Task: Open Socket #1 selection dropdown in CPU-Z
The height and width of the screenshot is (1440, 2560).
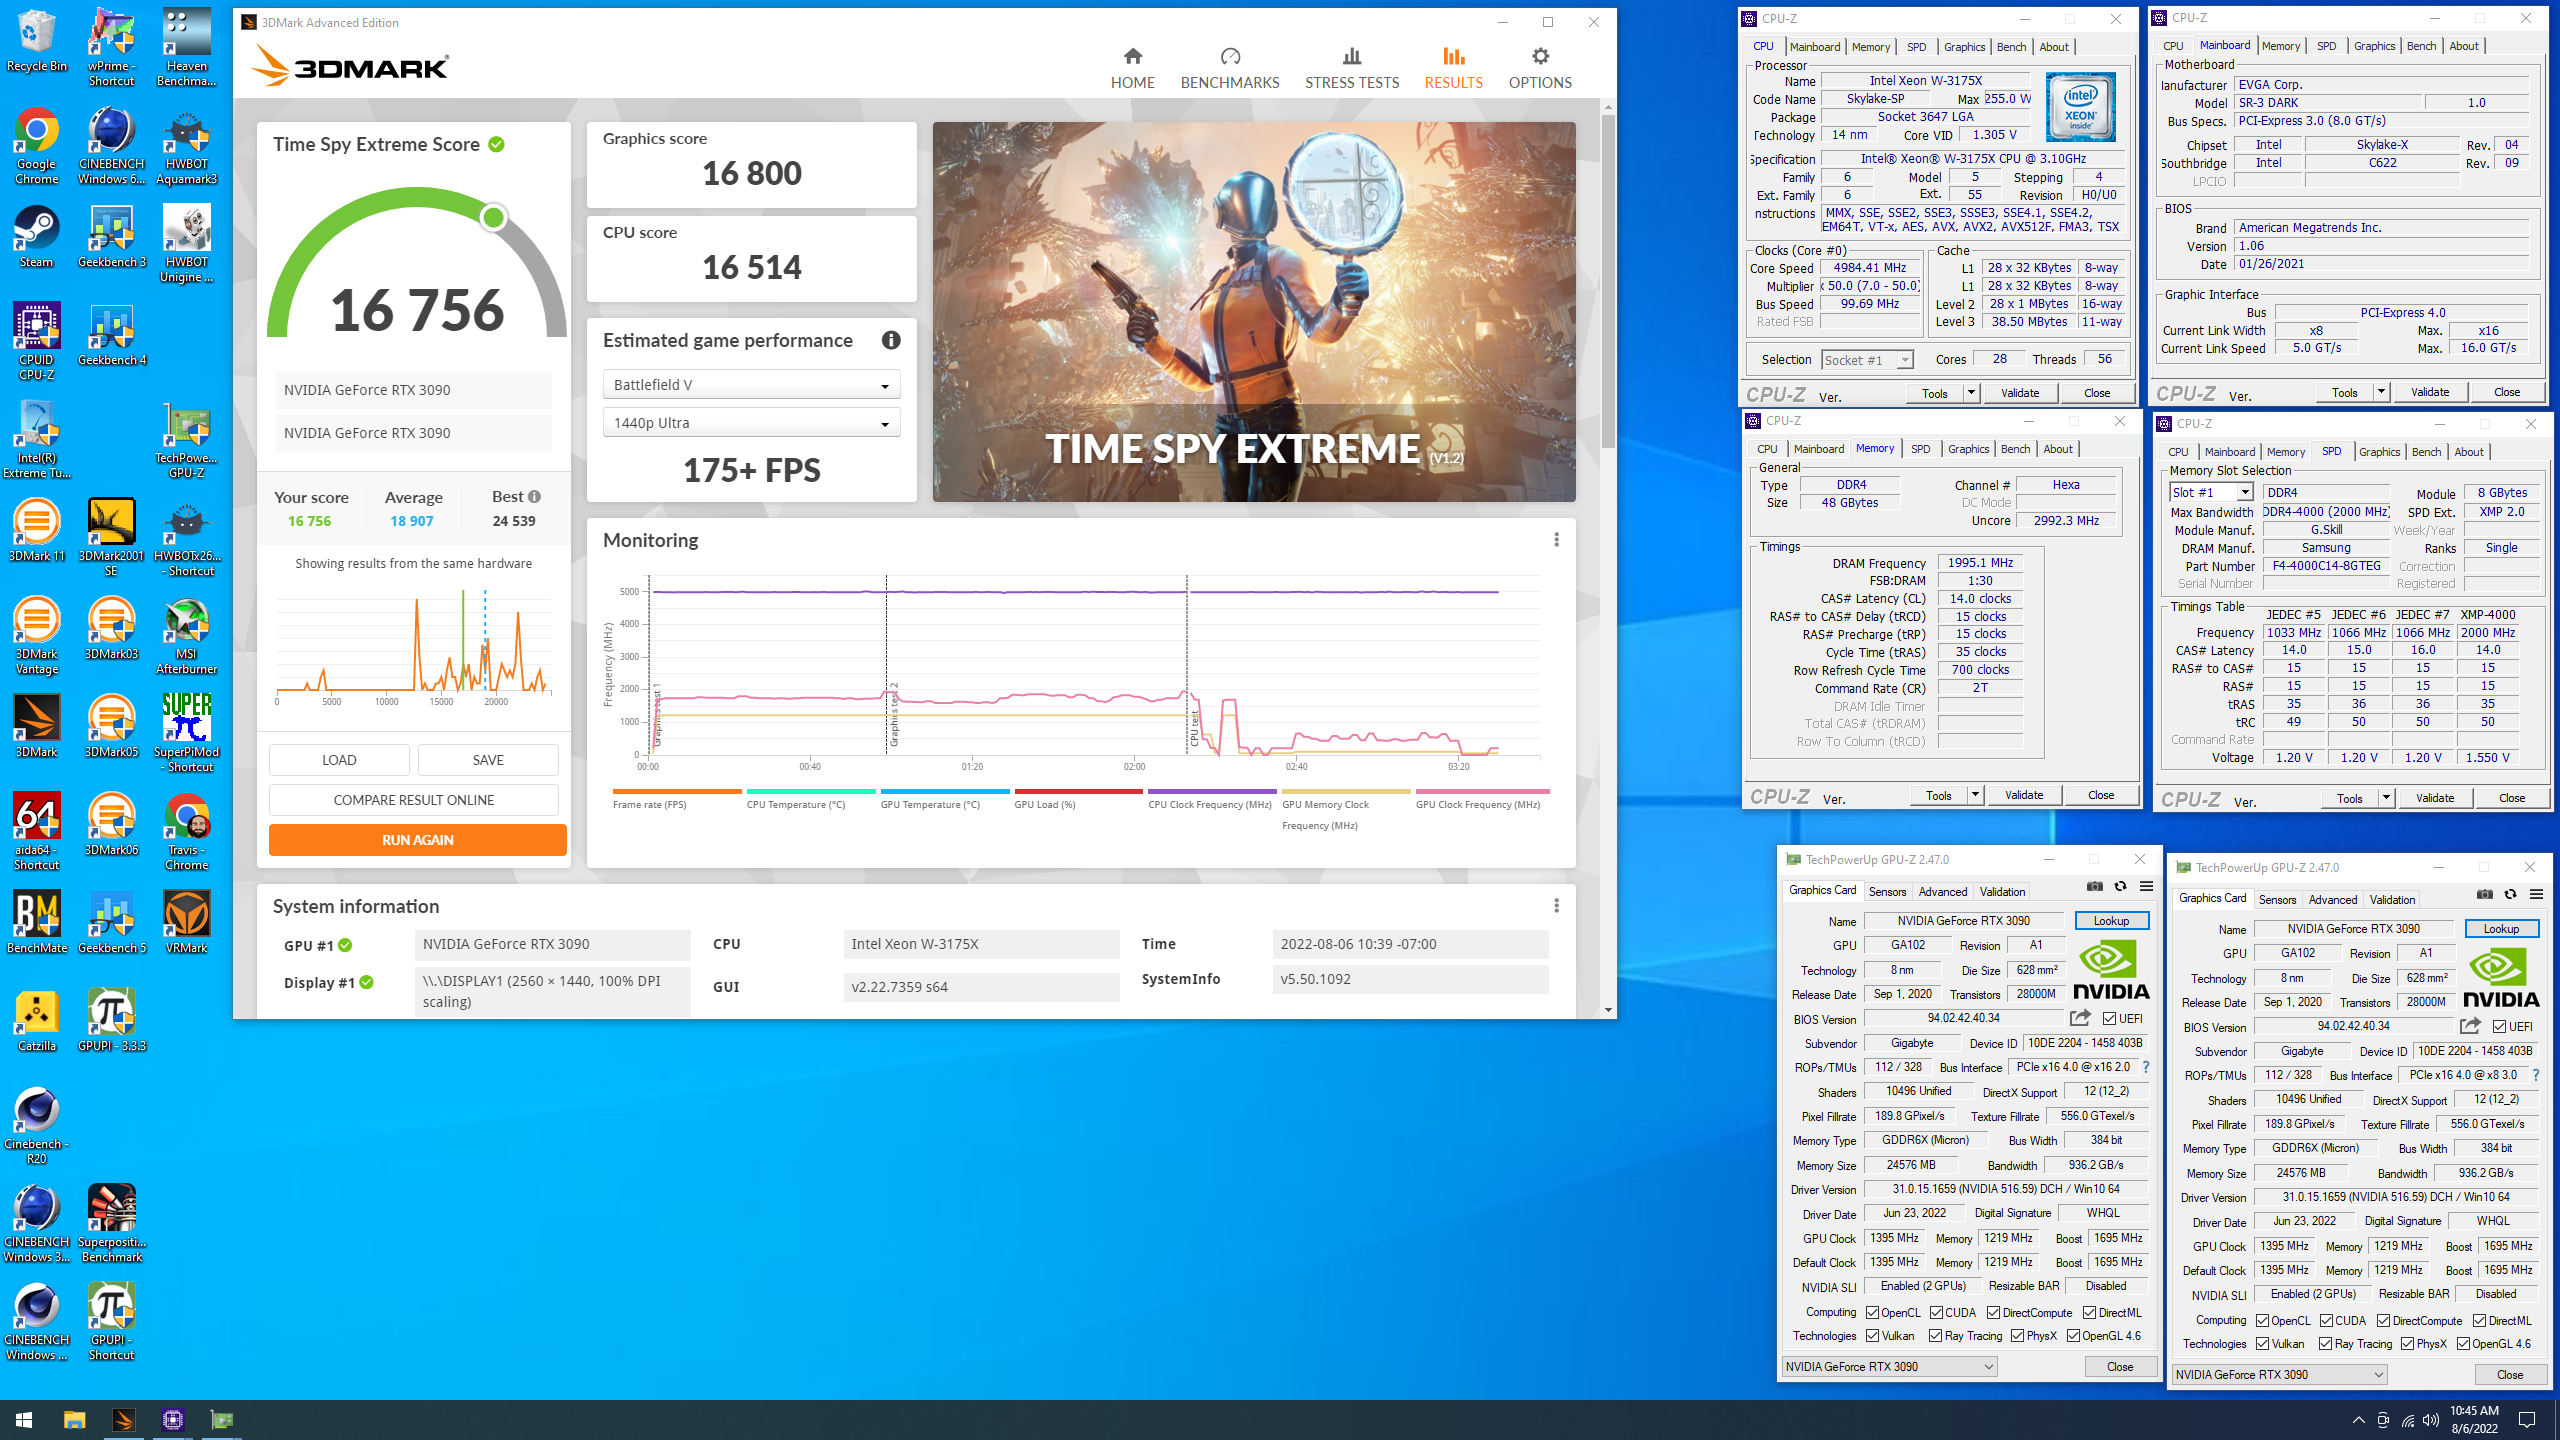Action: (x=1866, y=360)
